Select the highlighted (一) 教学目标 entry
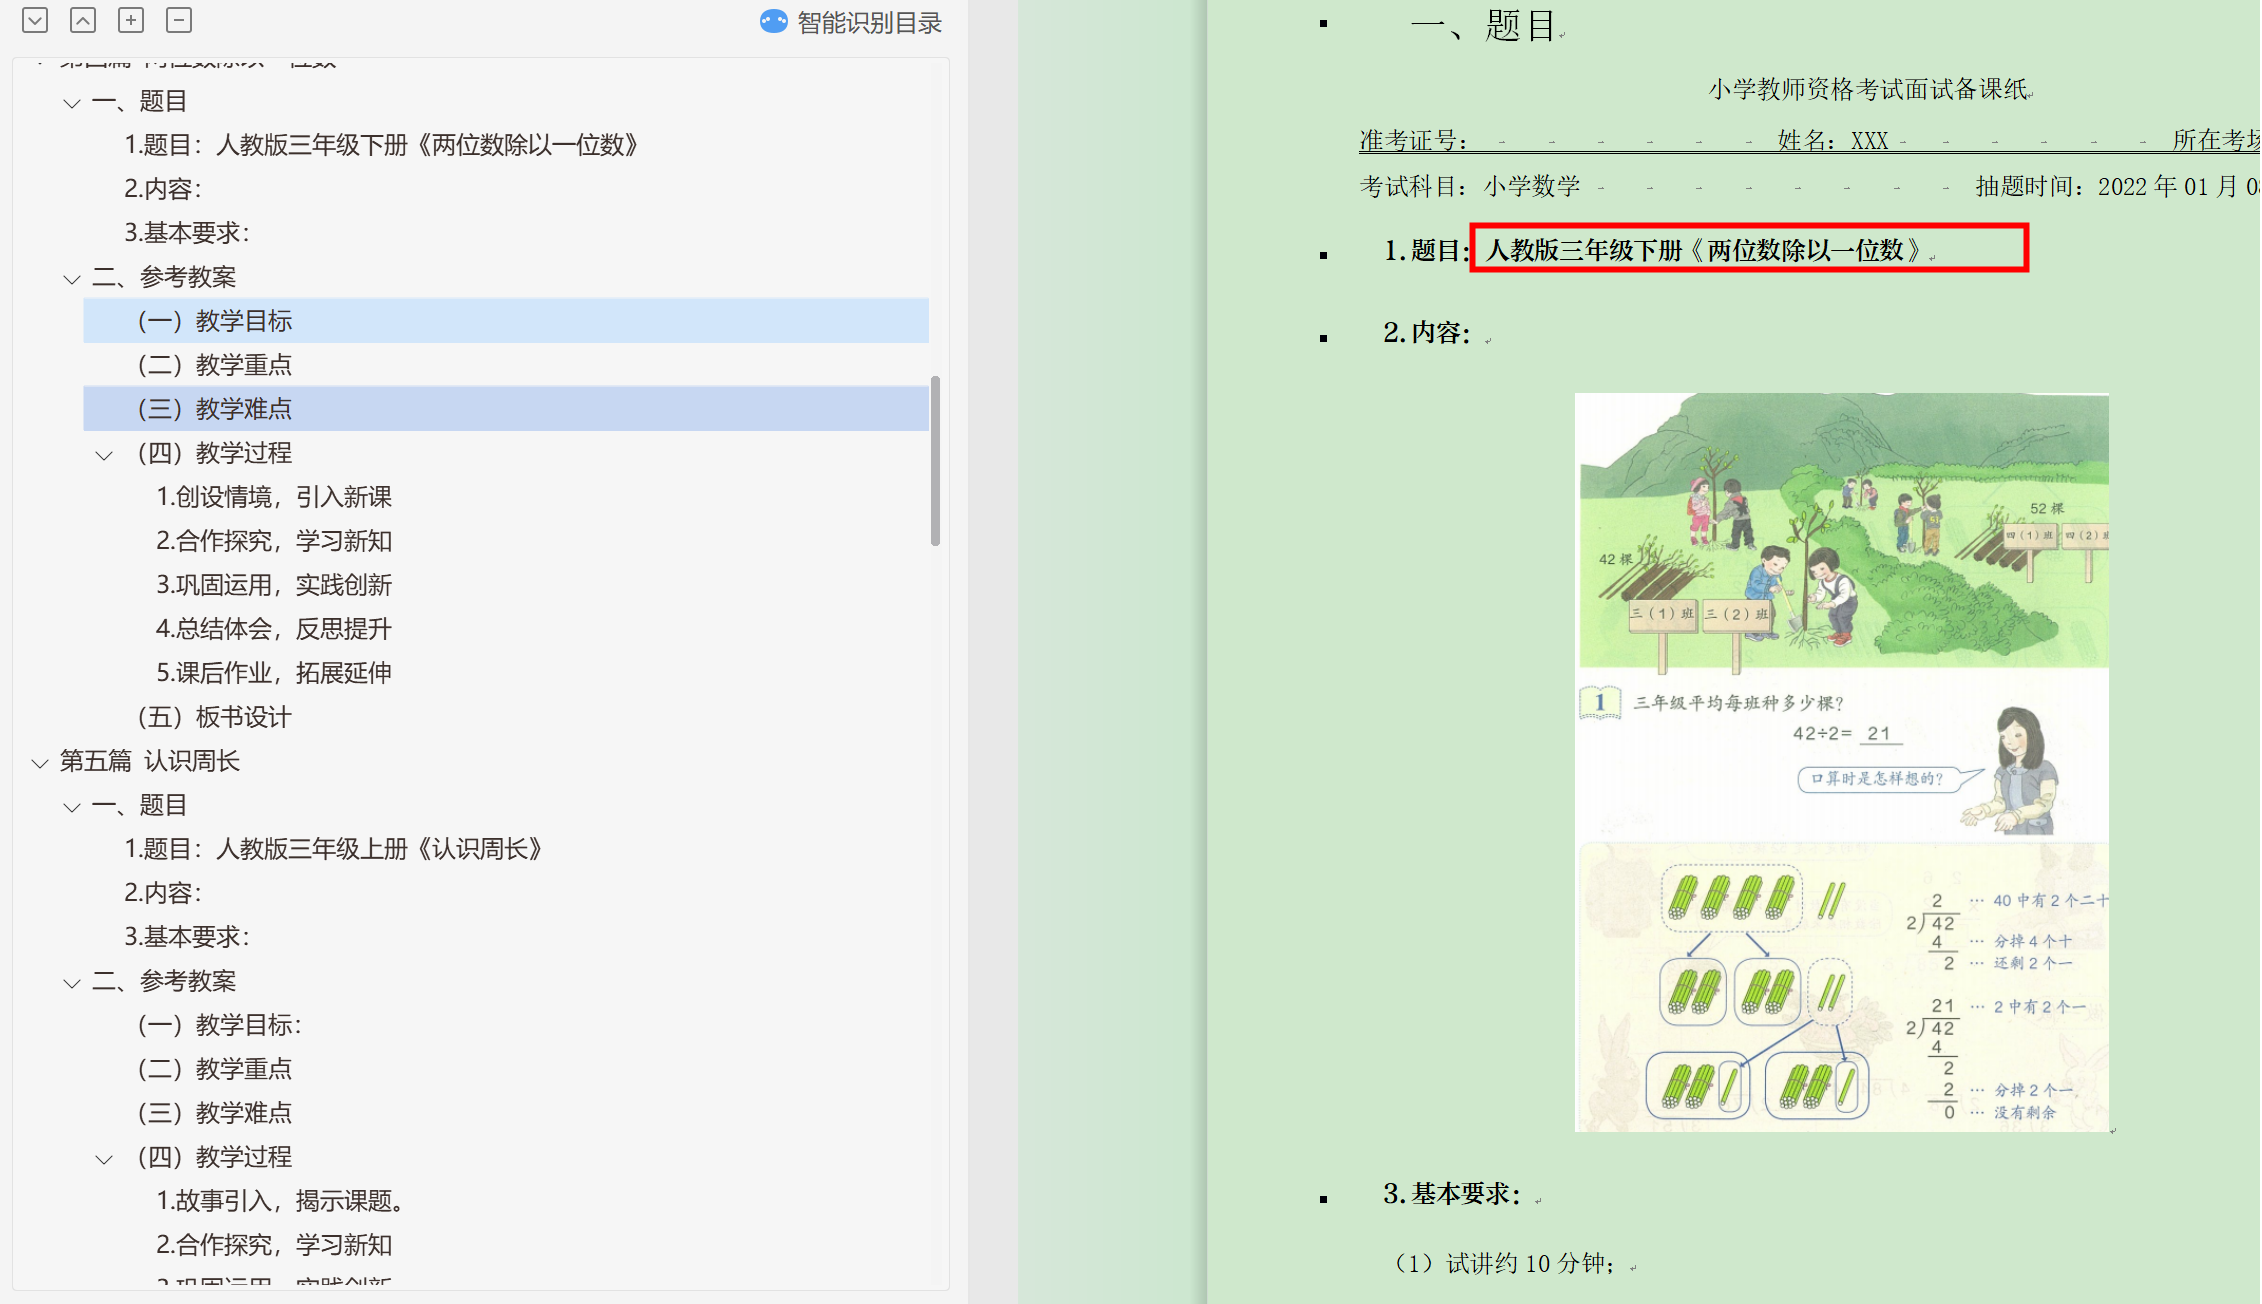Image resolution: width=2262 pixels, height=1304 pixels. (x=243, y=321)
